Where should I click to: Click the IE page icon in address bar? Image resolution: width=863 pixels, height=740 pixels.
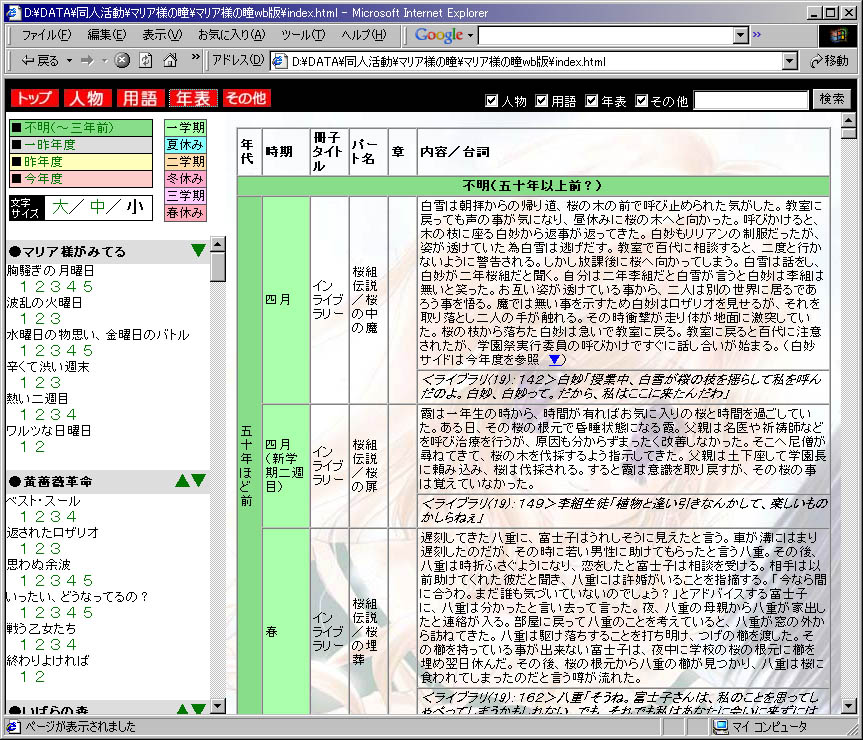pos(279,61)
